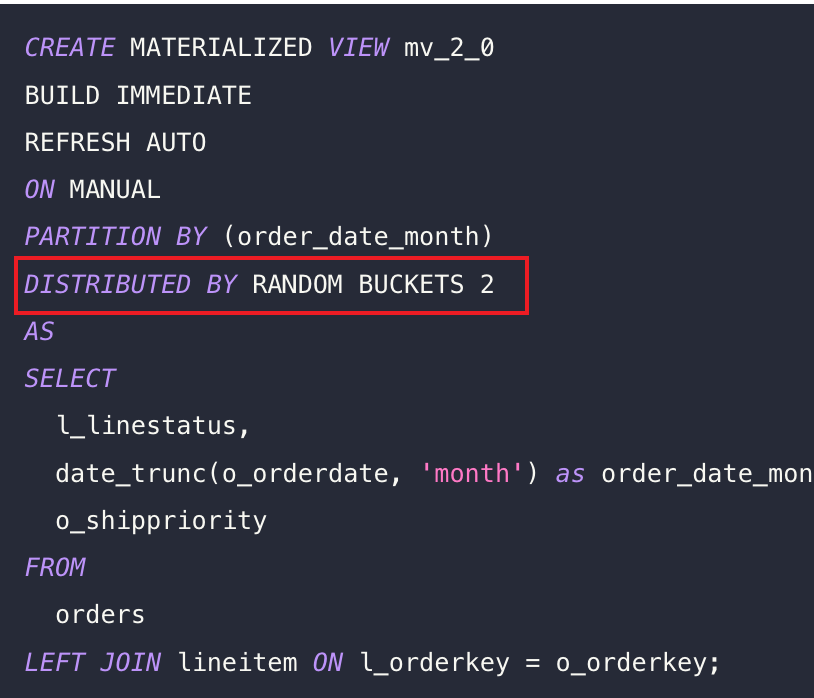The image size is (814, 698).
Task: Click the o_shippriority column
Action: tap(161, 520)
